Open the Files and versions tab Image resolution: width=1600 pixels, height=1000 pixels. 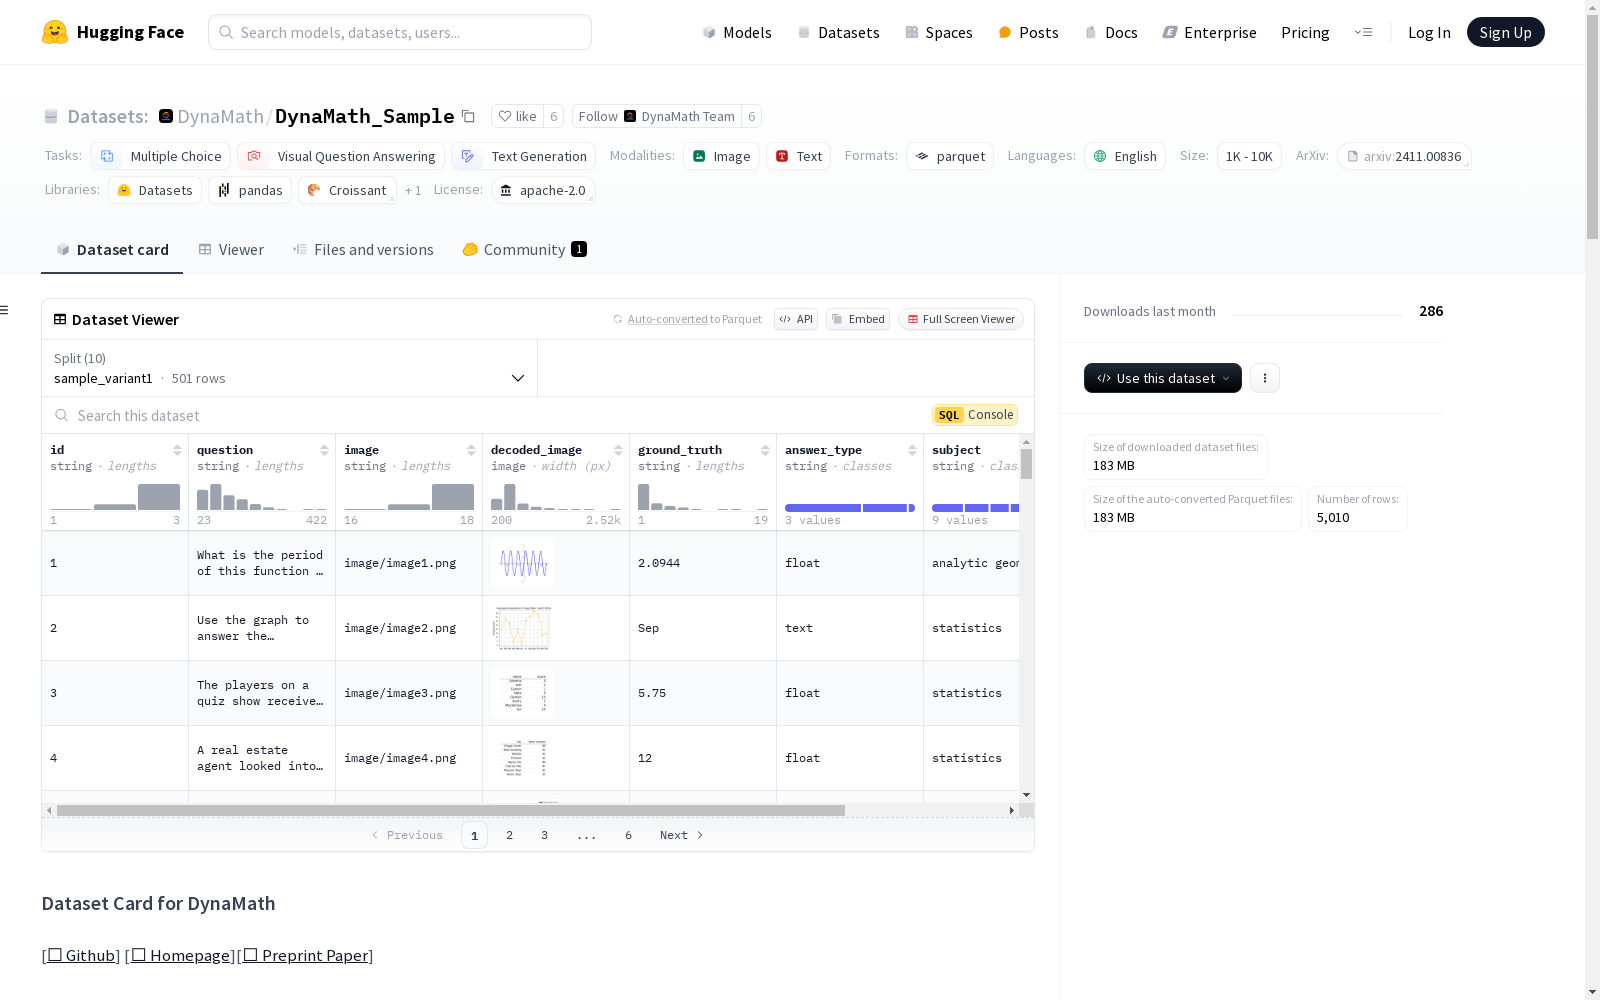tap(363, 250)
